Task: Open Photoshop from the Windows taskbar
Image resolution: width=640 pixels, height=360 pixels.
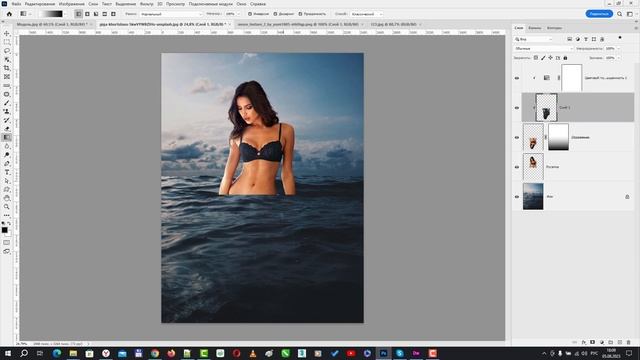Action: (x=383, y=353)
